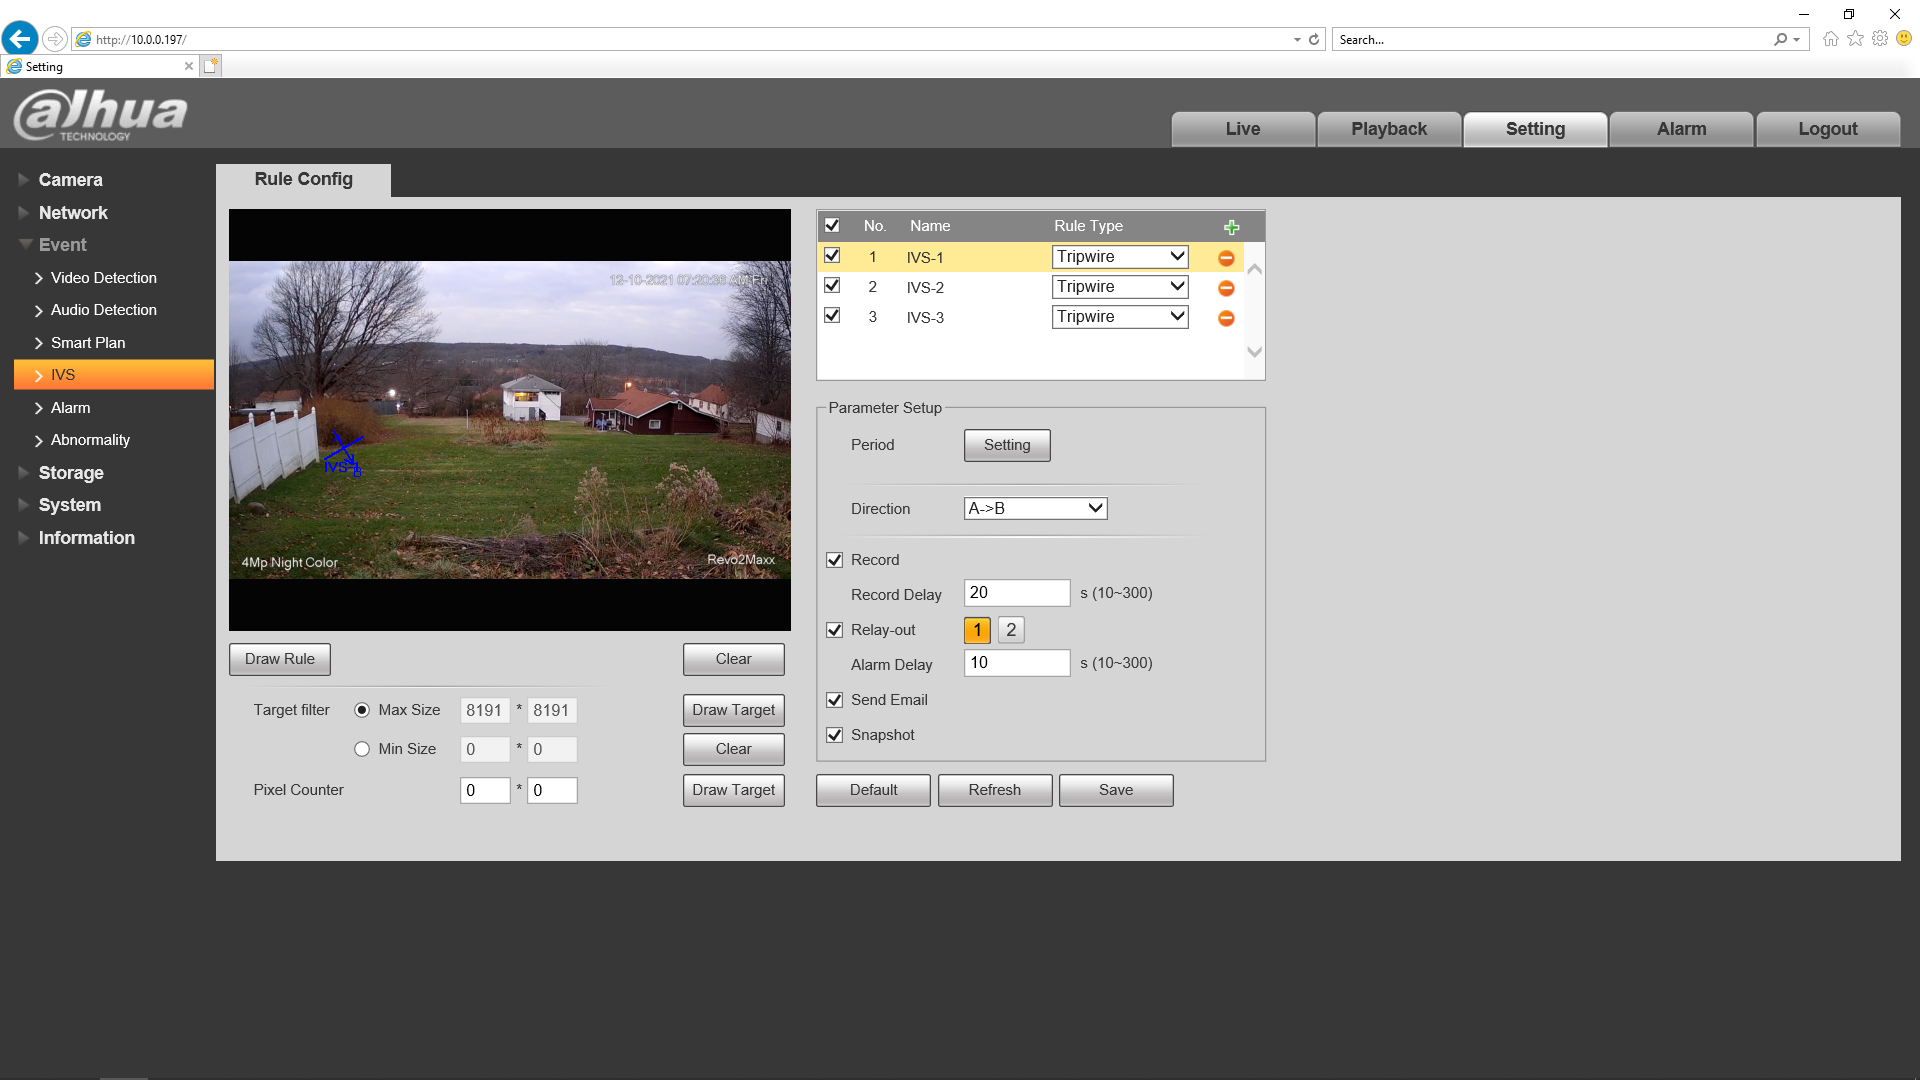This screenshot has height=1080, width=1920.
Task: Uncheck the IVS-3 rule checkbox
Action: coord(832,316)
